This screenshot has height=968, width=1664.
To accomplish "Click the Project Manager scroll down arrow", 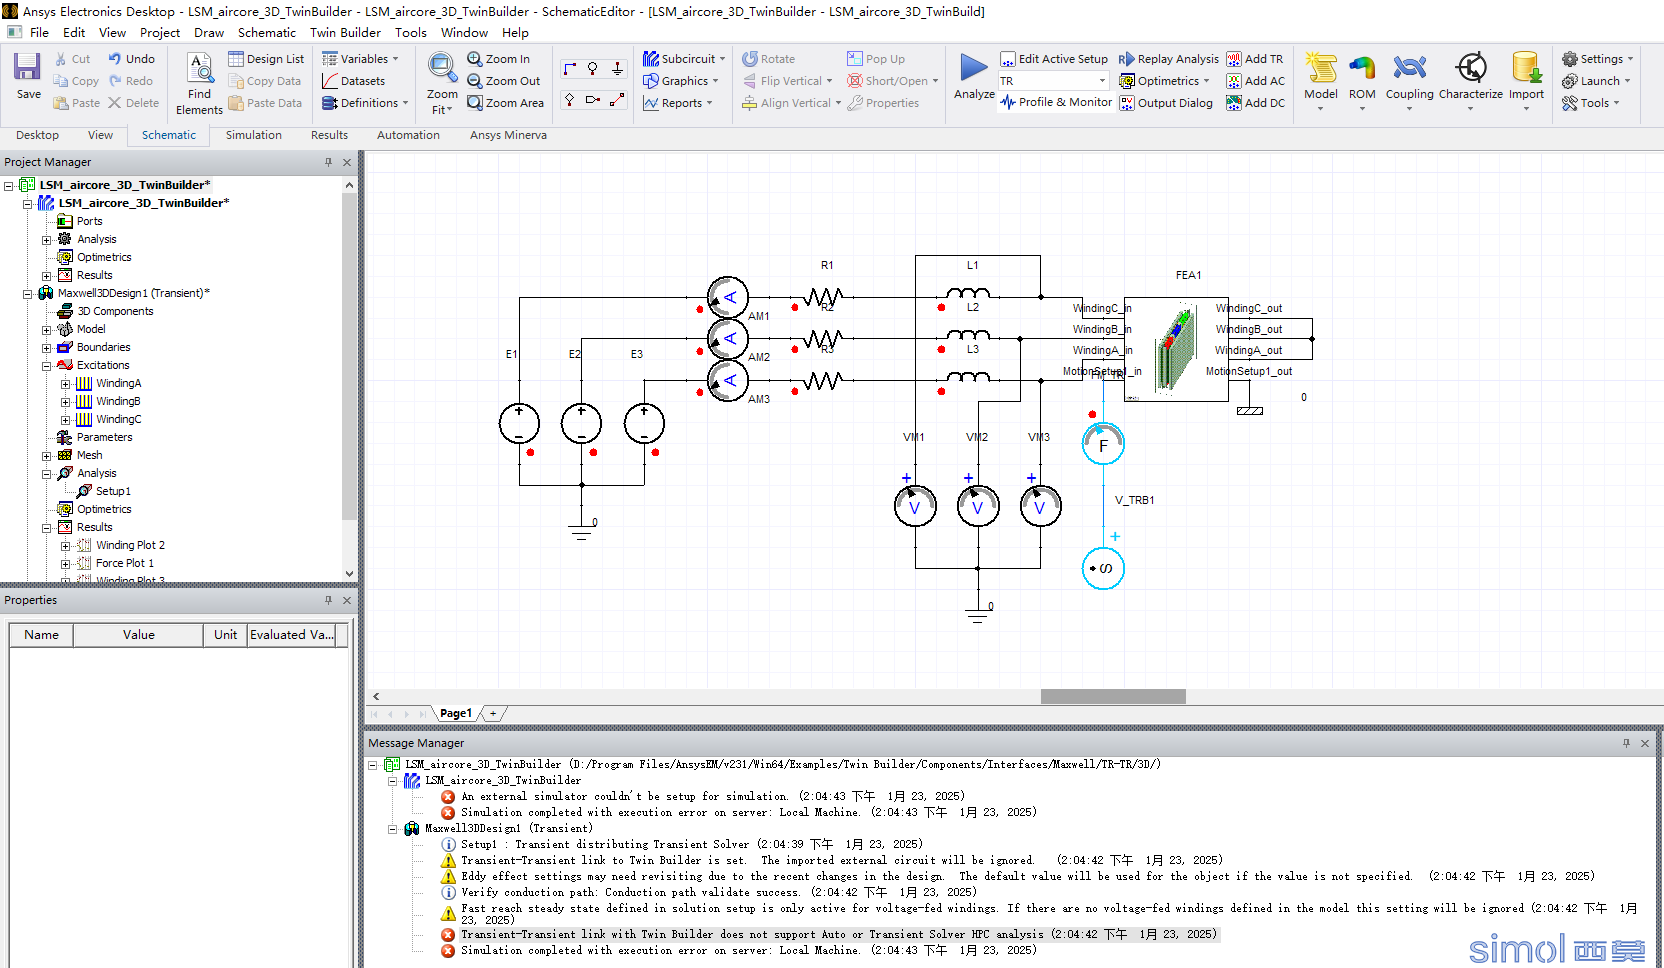I will 349,573.
